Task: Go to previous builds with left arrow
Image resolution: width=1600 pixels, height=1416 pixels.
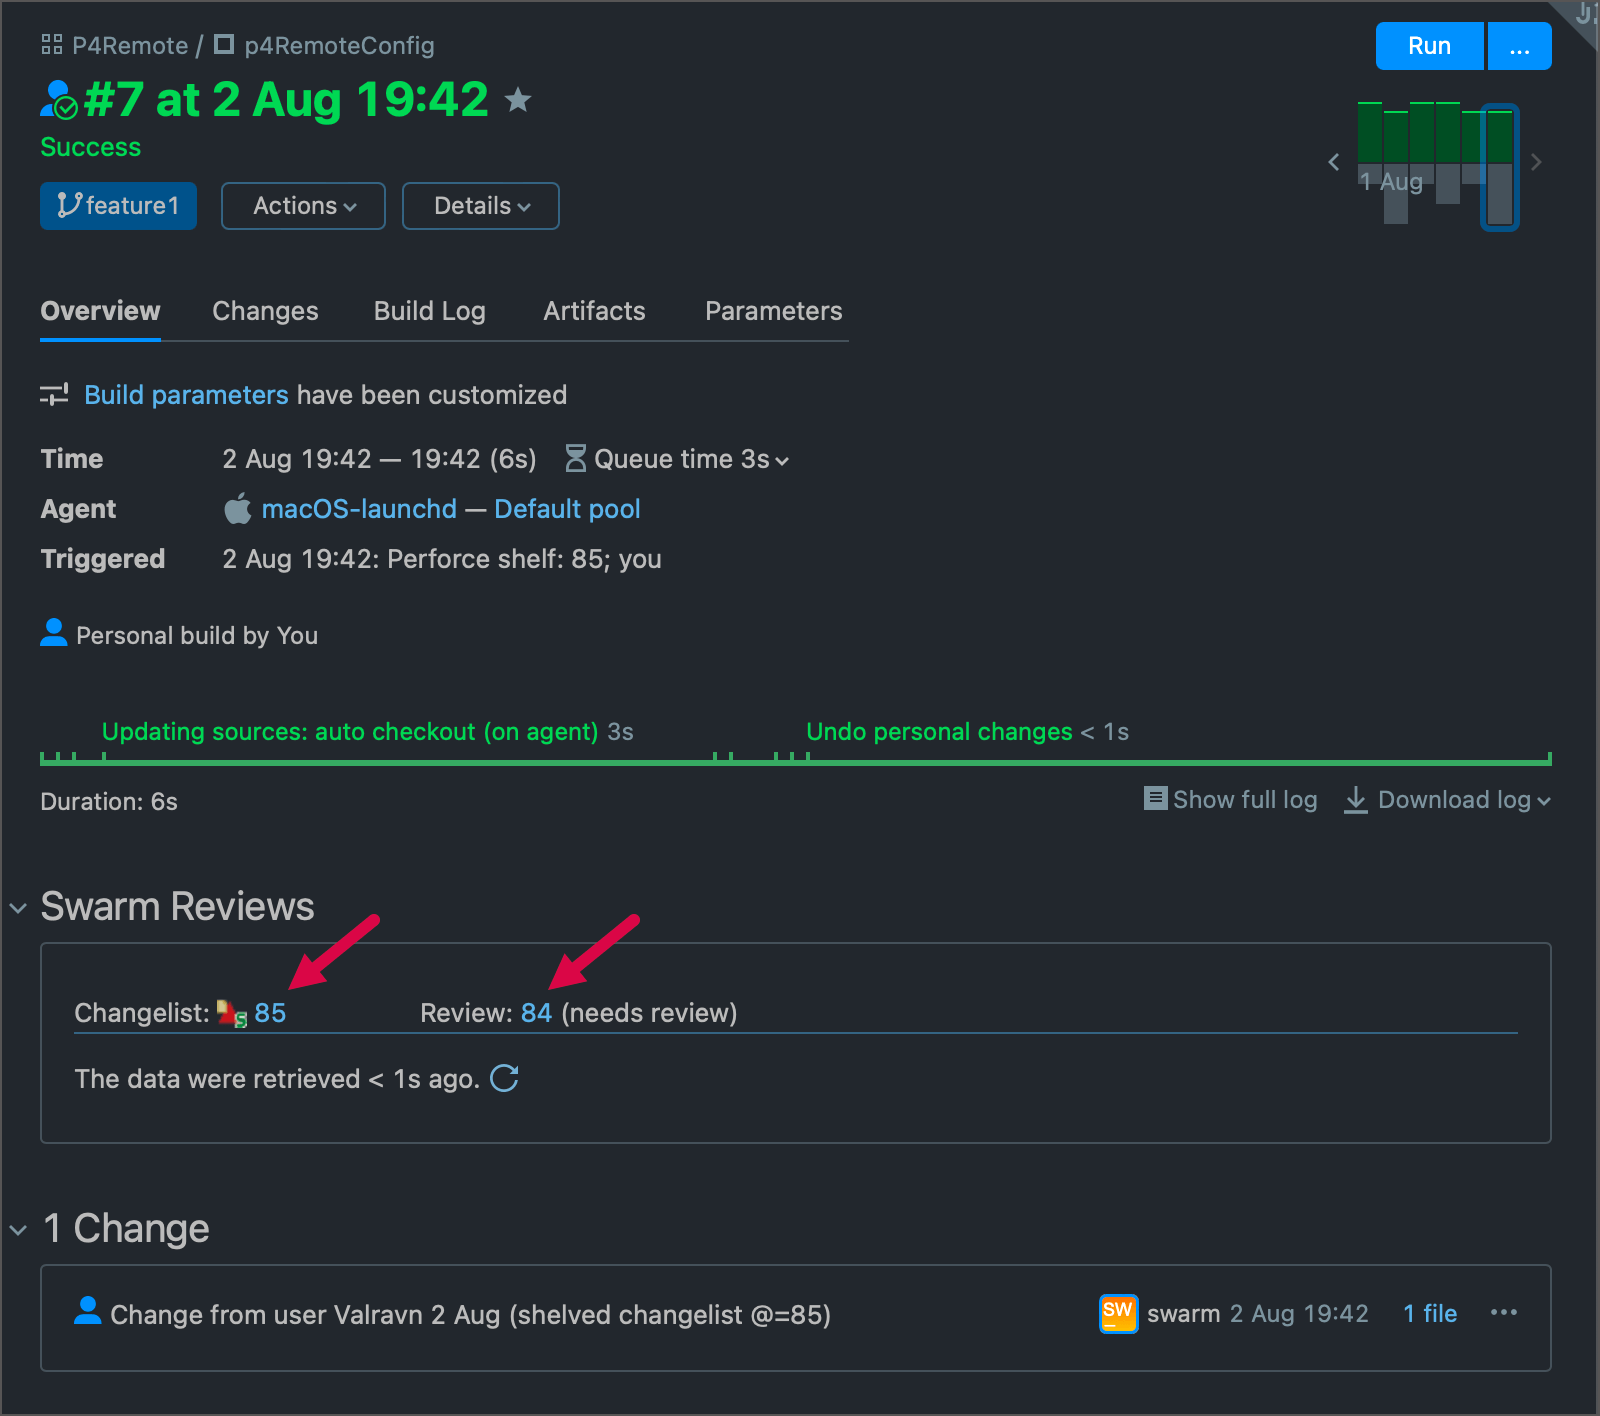Action: 1333,162
